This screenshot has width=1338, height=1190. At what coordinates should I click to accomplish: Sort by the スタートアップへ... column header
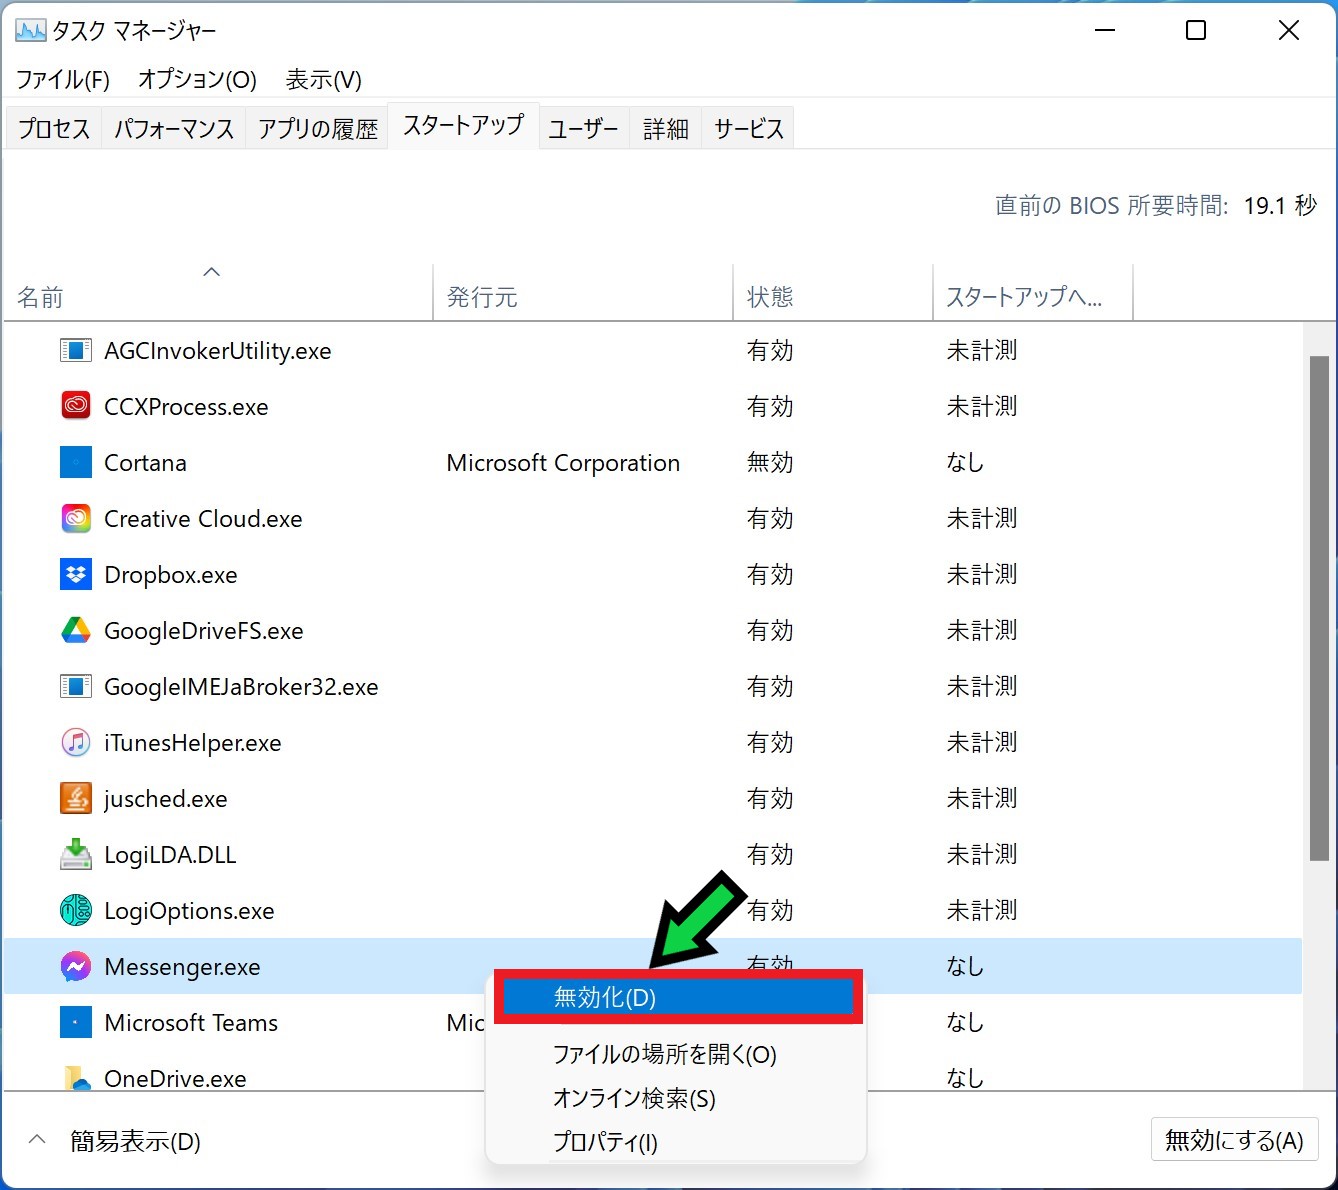coord(1033,292)
